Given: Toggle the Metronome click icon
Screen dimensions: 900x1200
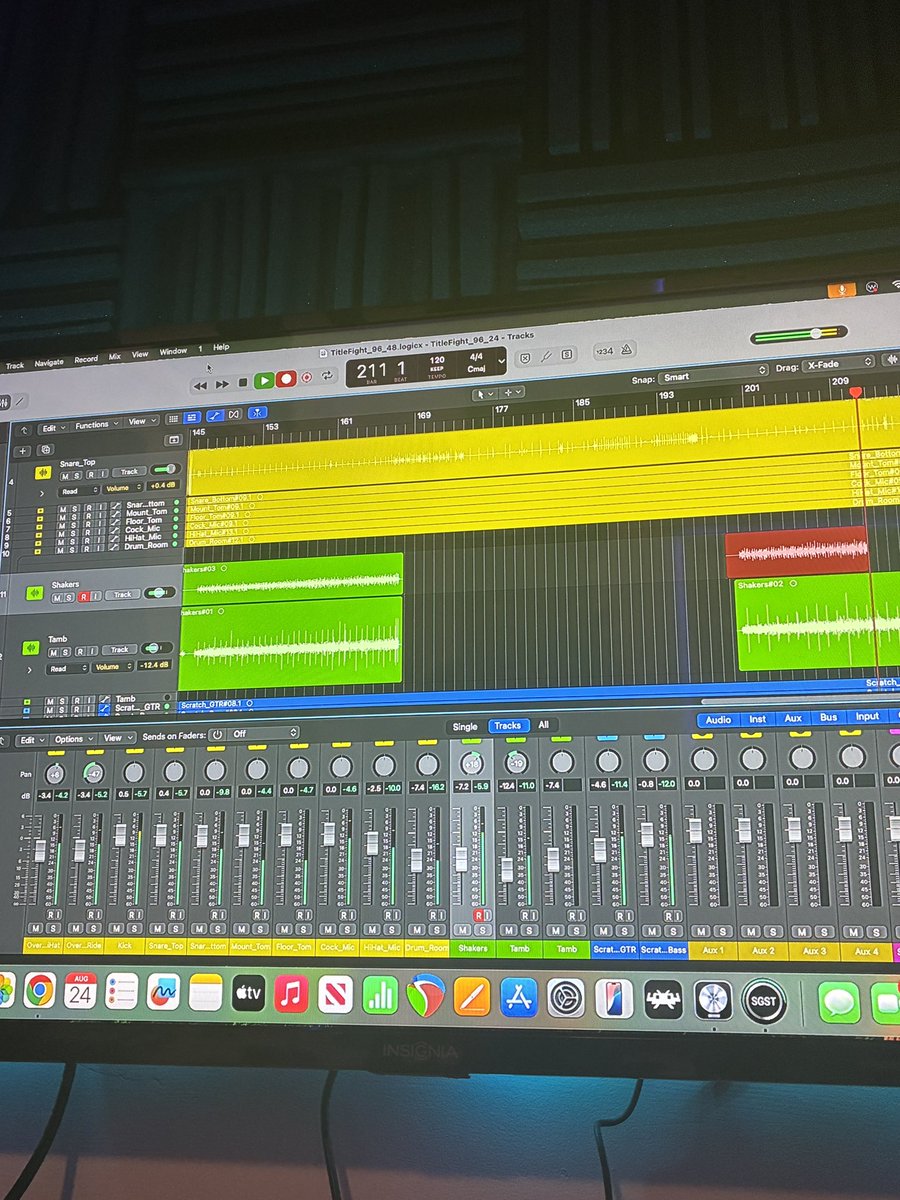Looking at the screenshot, I should click(x=627, y=349).
